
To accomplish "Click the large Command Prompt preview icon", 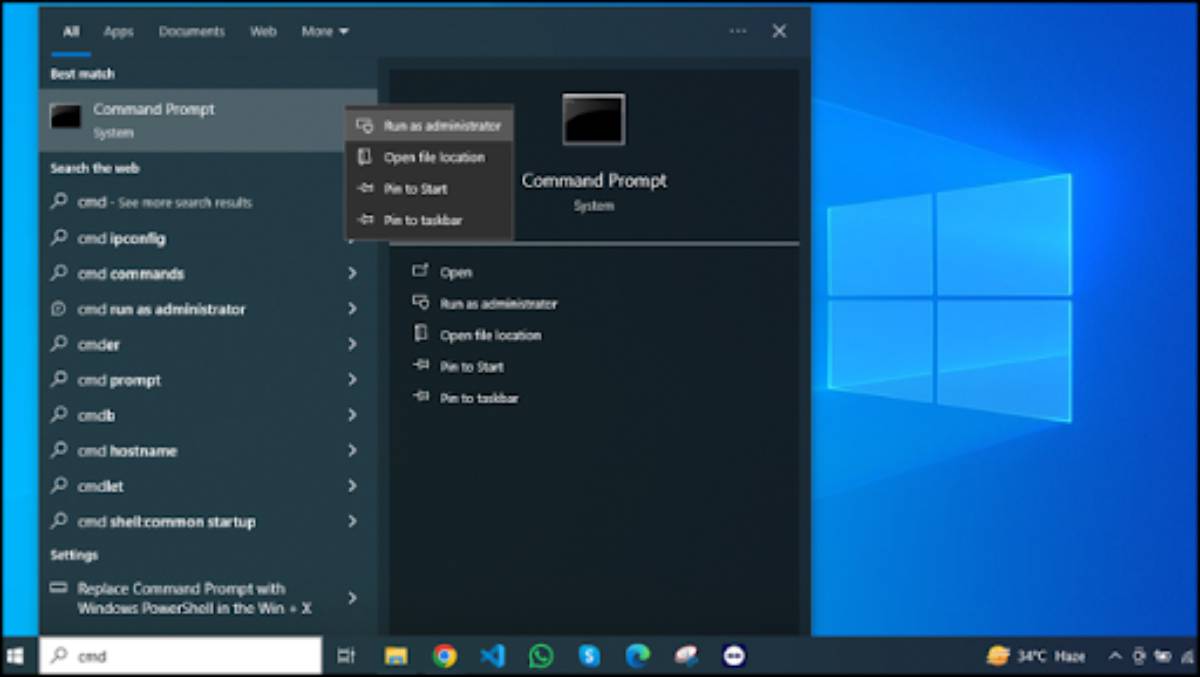I will (593, 120).
